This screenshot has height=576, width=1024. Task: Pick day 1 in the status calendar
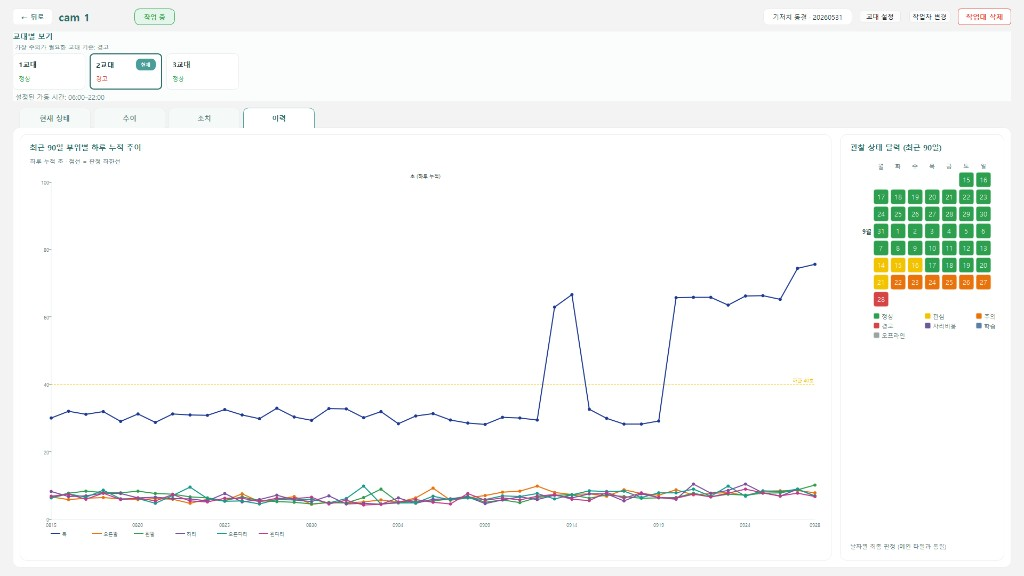[x=898, y=231]
